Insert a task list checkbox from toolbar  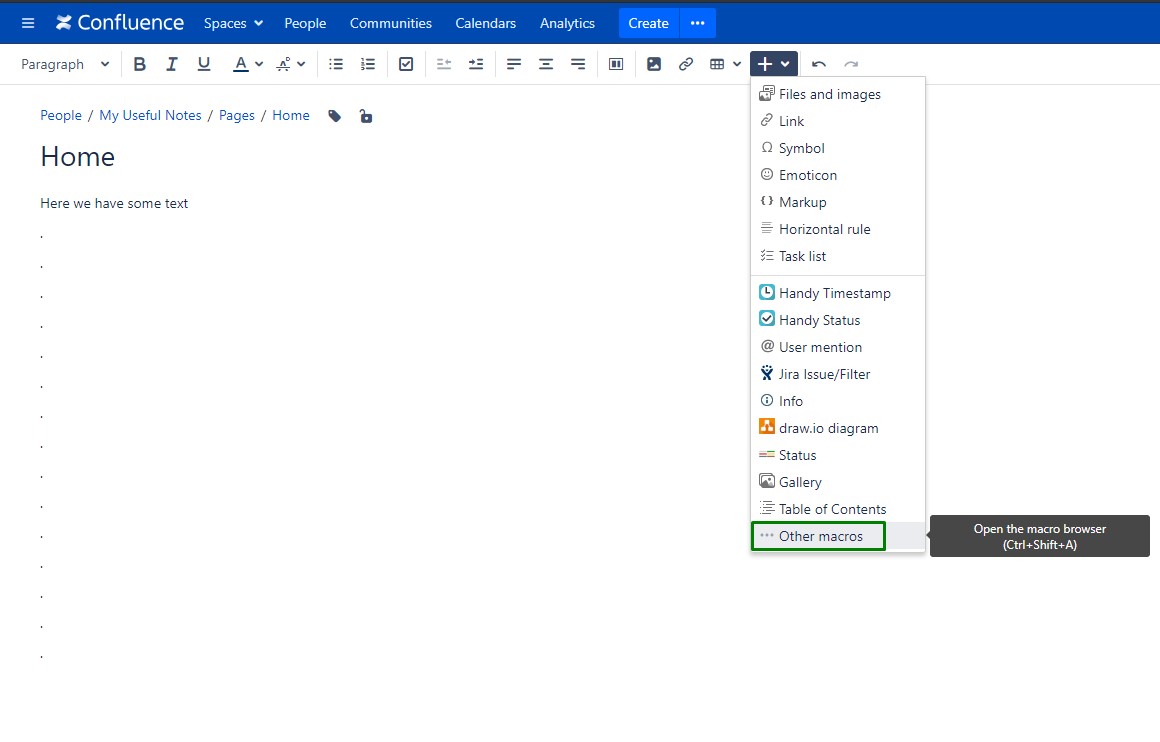[406, 64]
